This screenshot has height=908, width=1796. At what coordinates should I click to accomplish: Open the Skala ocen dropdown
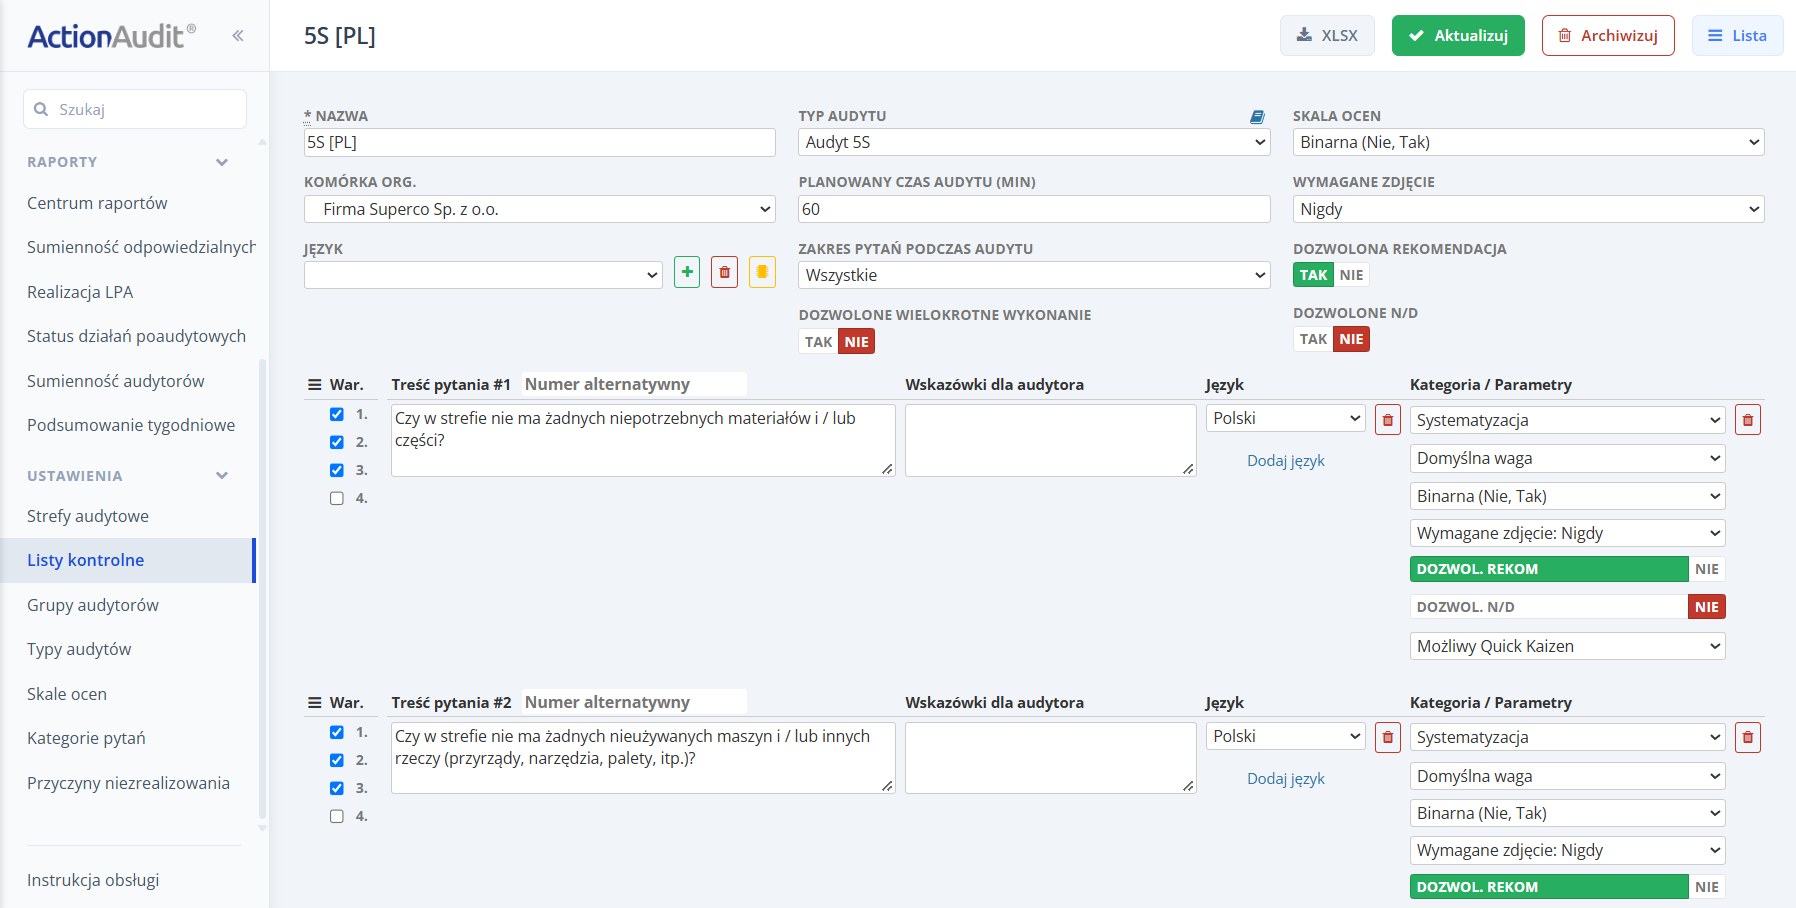point(1528,142)
